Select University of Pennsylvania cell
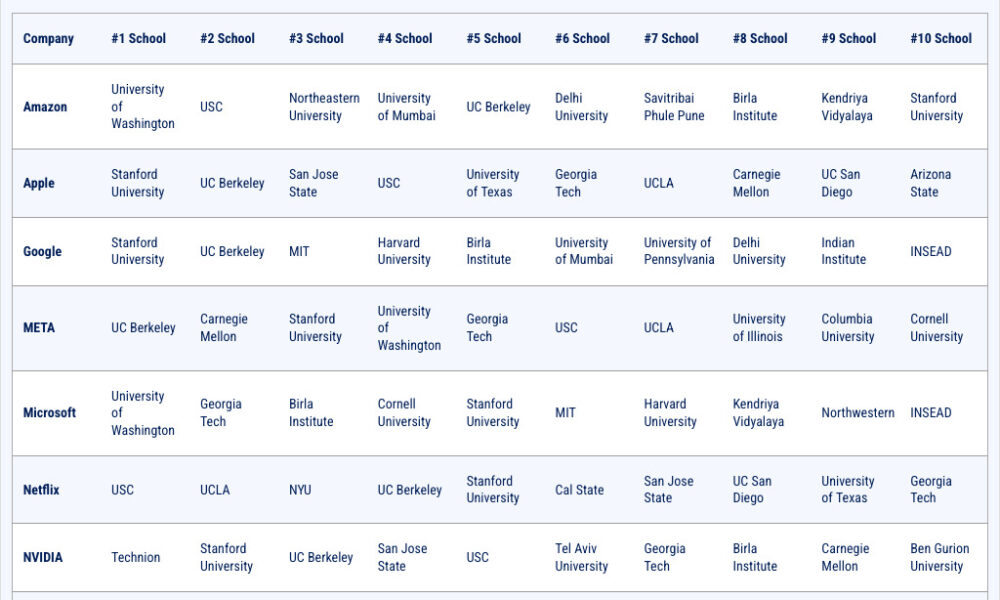Screen dimensions: 1000x600 (679, 251)
